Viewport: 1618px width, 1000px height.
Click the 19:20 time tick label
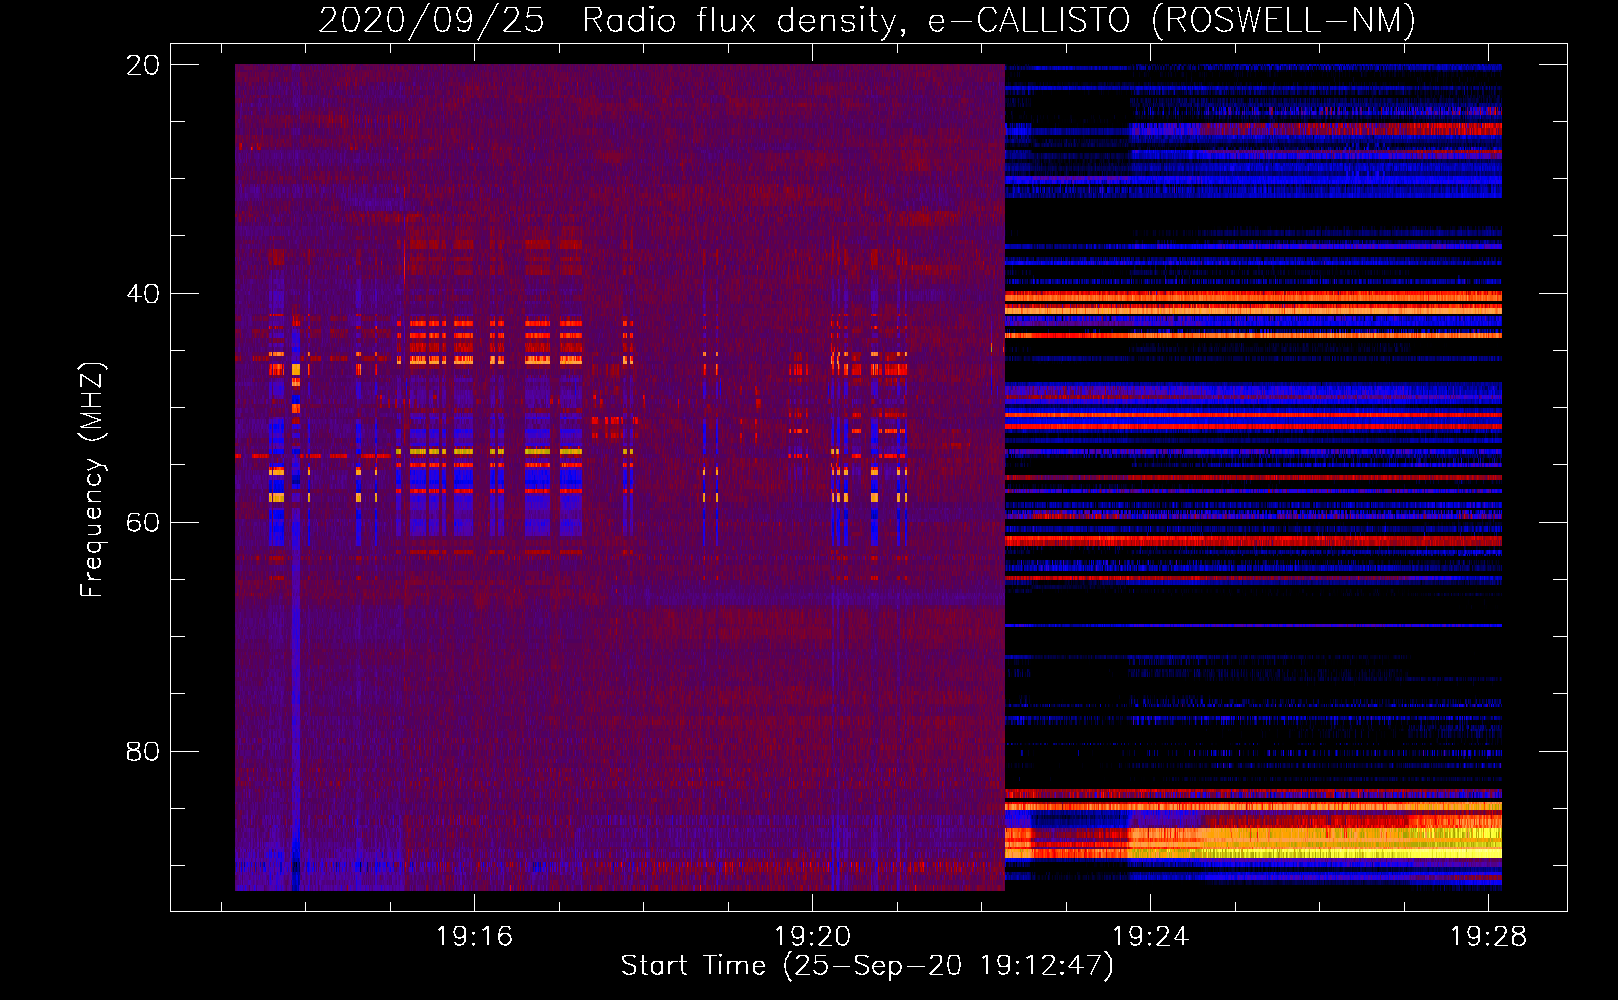812,936
